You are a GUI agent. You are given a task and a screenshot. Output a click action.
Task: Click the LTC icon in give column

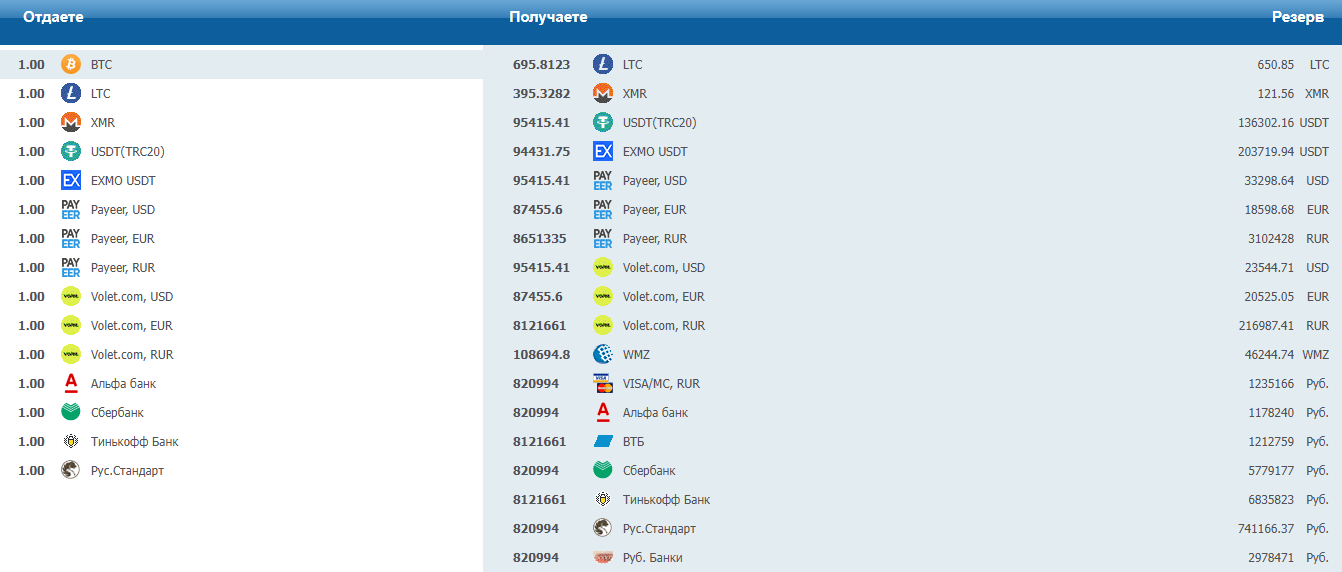(x=71, y=93)
